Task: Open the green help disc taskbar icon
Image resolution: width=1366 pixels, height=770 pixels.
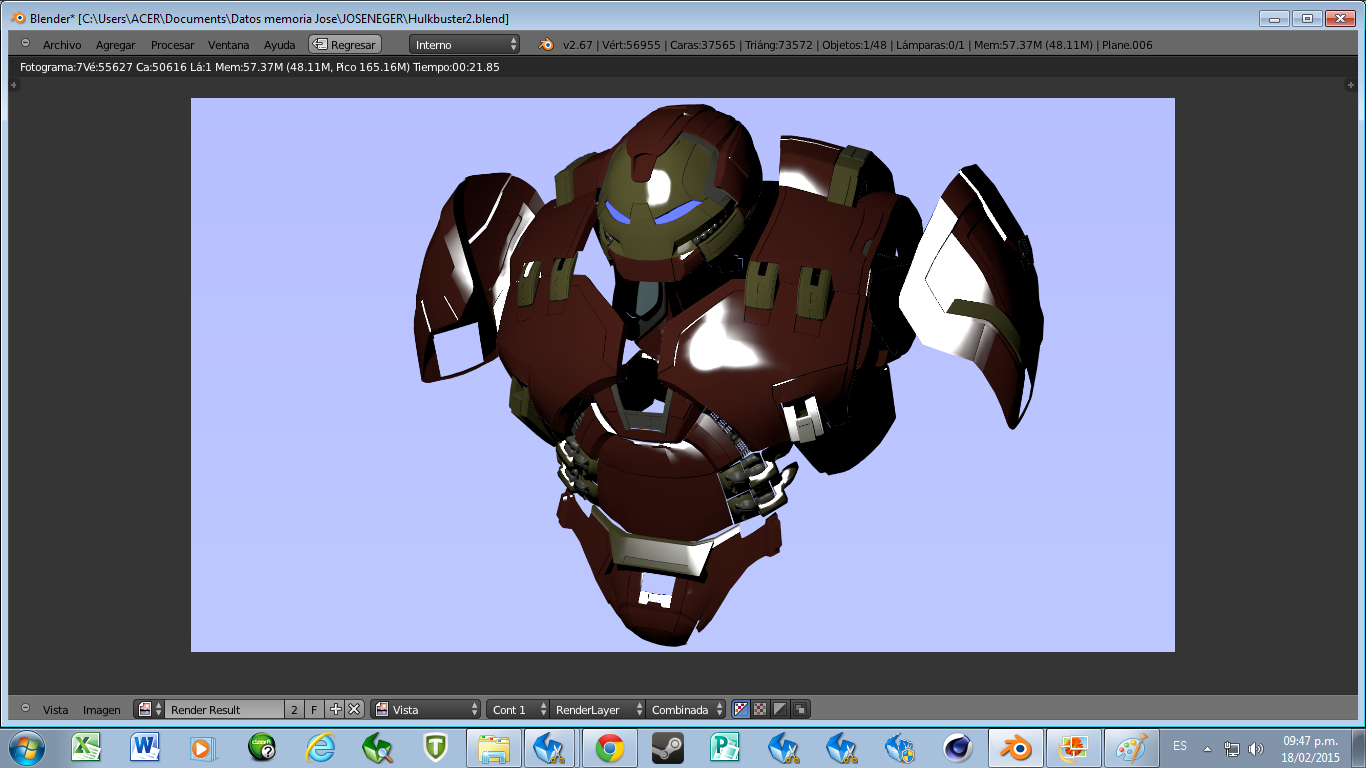Action: tap(262, 747)
